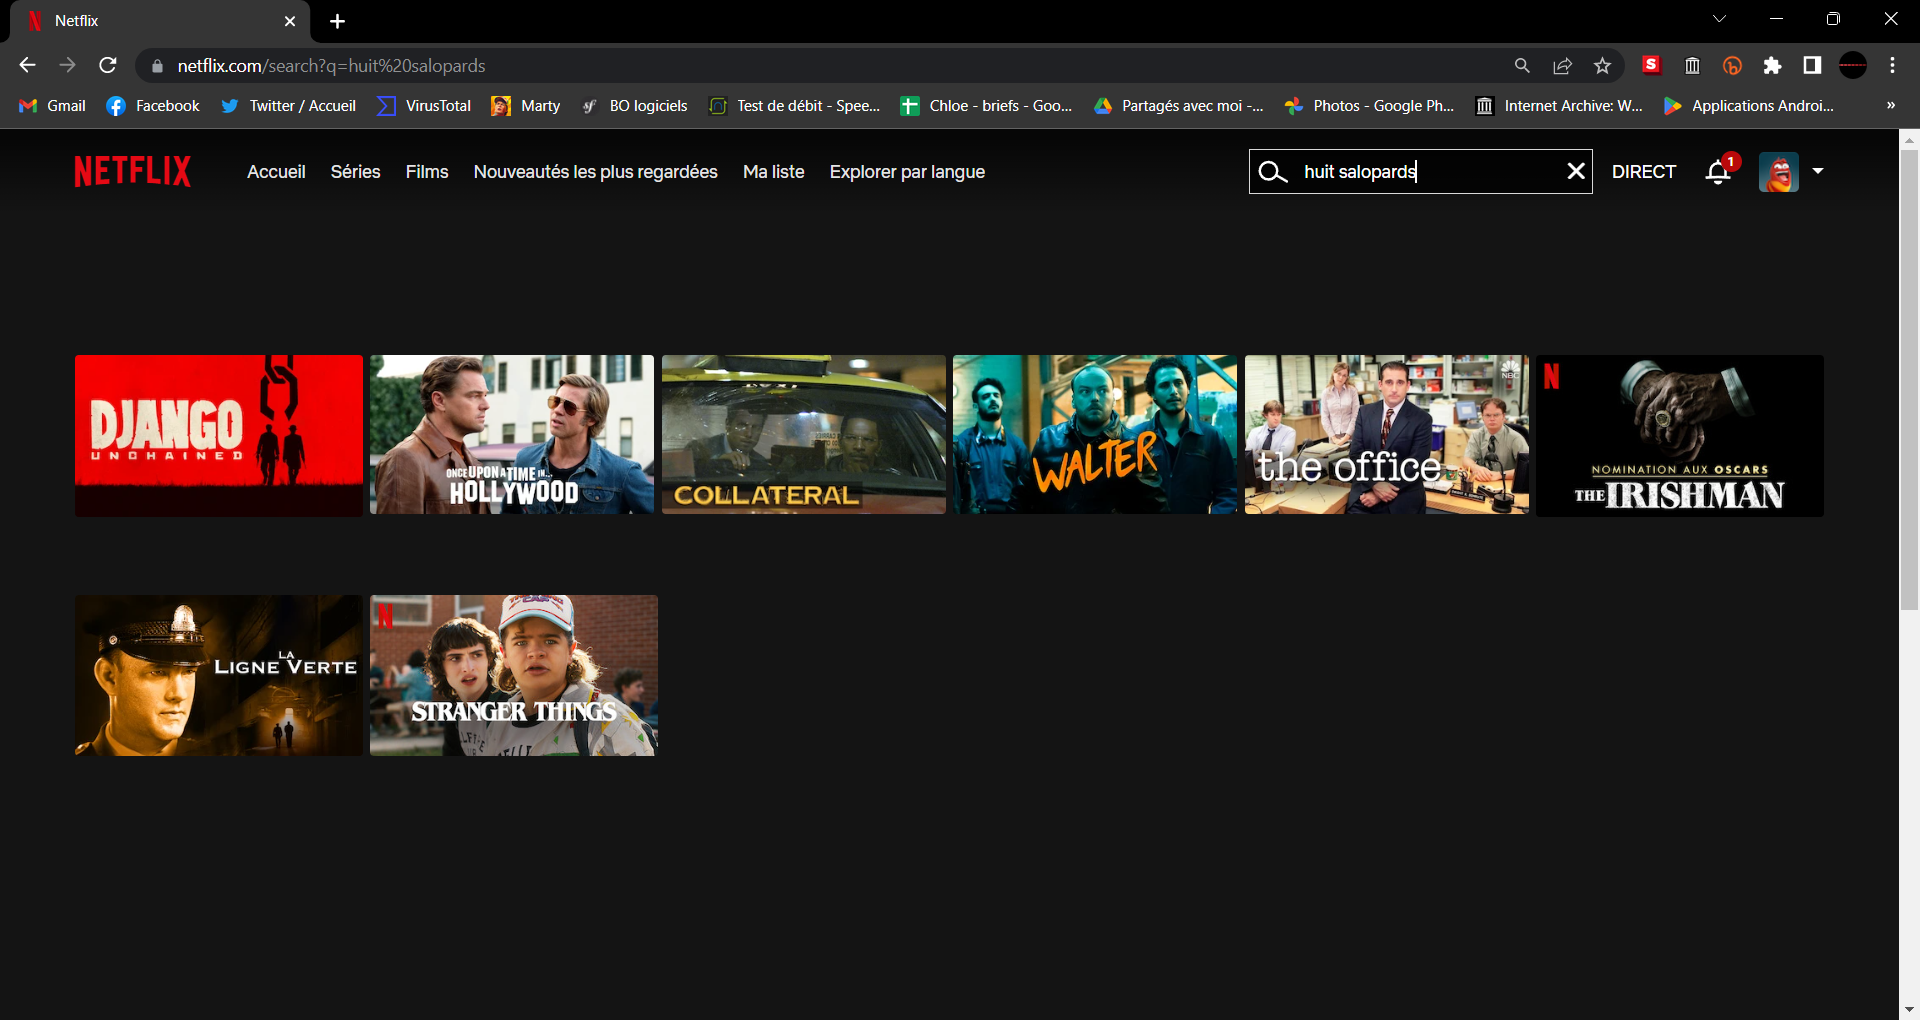
Task: Open the Gmail bookmark
Action: [x=53, y=106]
